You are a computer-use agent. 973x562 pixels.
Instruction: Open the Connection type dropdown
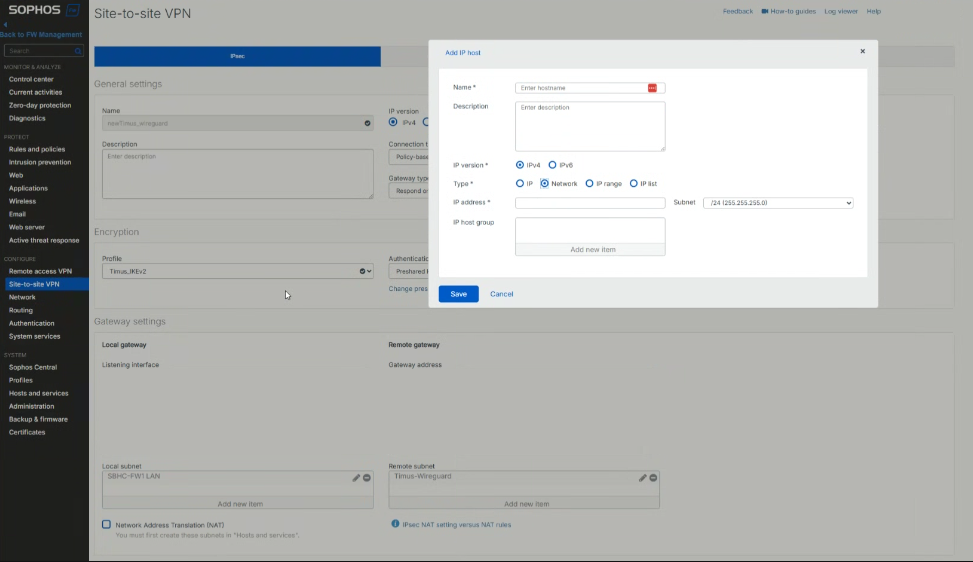409,157
